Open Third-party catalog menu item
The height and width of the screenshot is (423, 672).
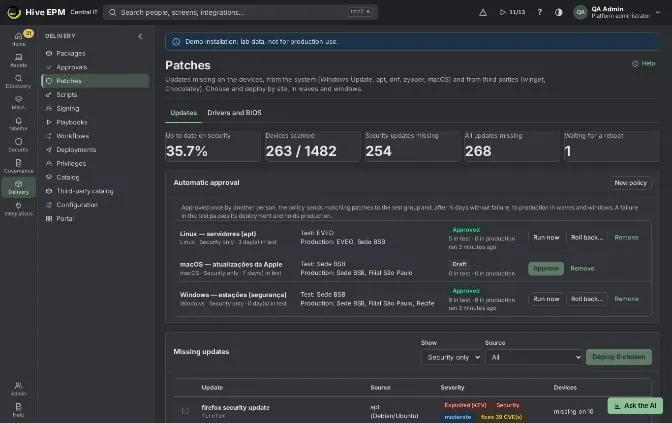[95, 191]
